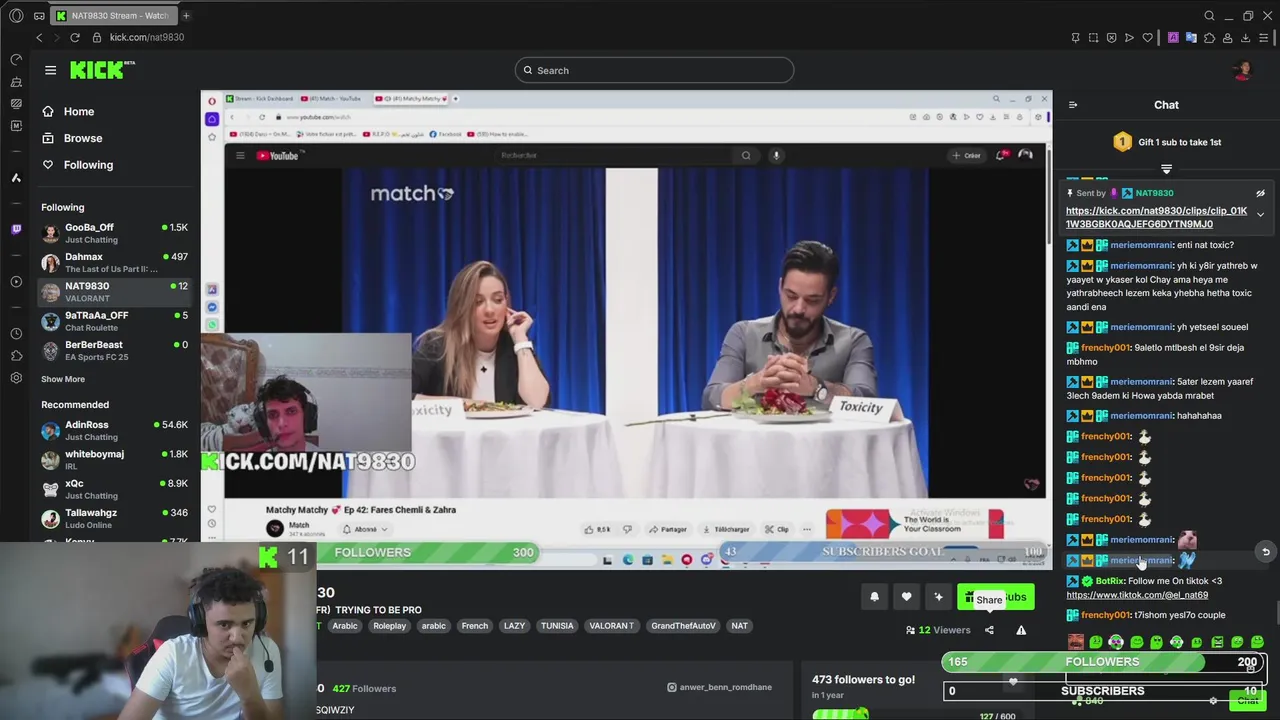Open the recommended whiteboymaj channel

(x=114, y=459)
